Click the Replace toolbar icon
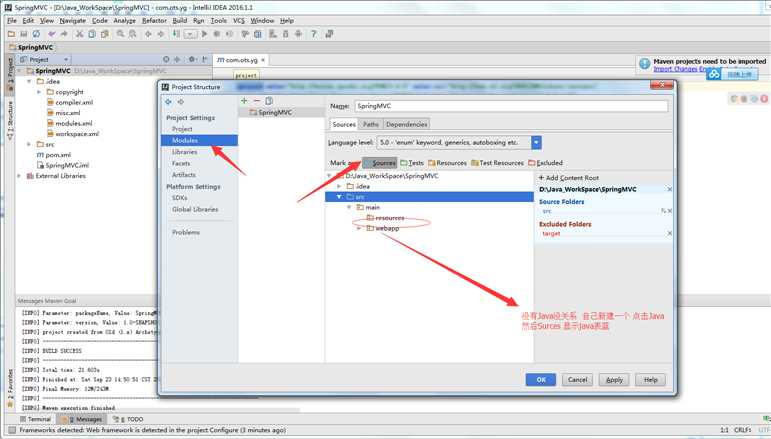This screenshot has width=771, height=439. pyautogui.click(x=132, y=34)
